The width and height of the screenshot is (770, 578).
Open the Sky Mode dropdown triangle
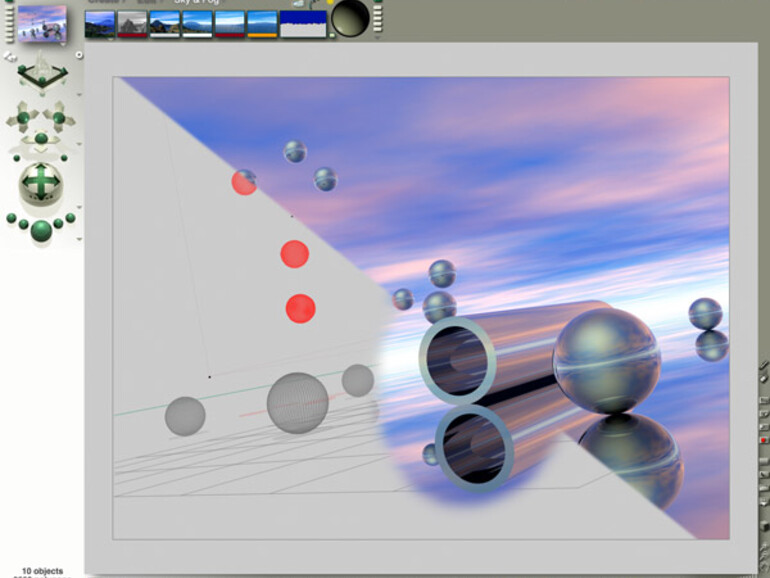110,40
